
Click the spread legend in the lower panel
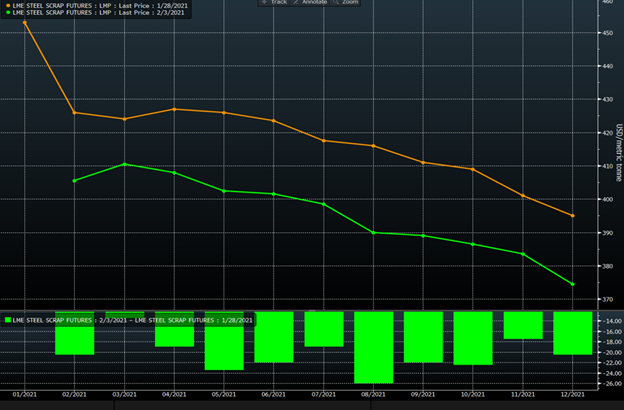click(130, 319)
